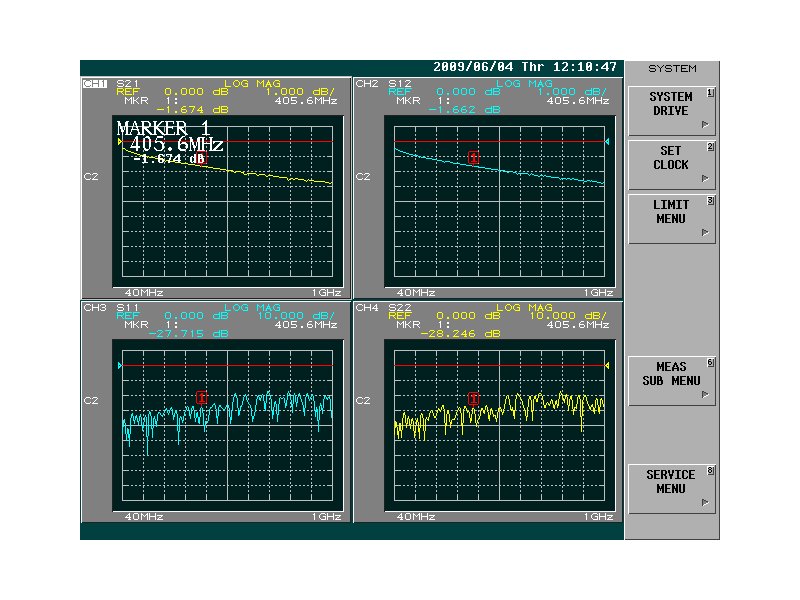The width and height of the screenshot is (800, 600).
Task: Open the MEAS SUB MENU softkey
Action: (x=671, y=374)
